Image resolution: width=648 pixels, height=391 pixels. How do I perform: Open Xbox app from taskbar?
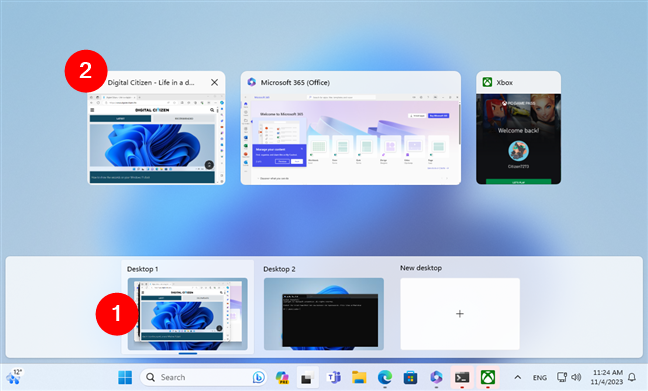[x=488, y=377]
